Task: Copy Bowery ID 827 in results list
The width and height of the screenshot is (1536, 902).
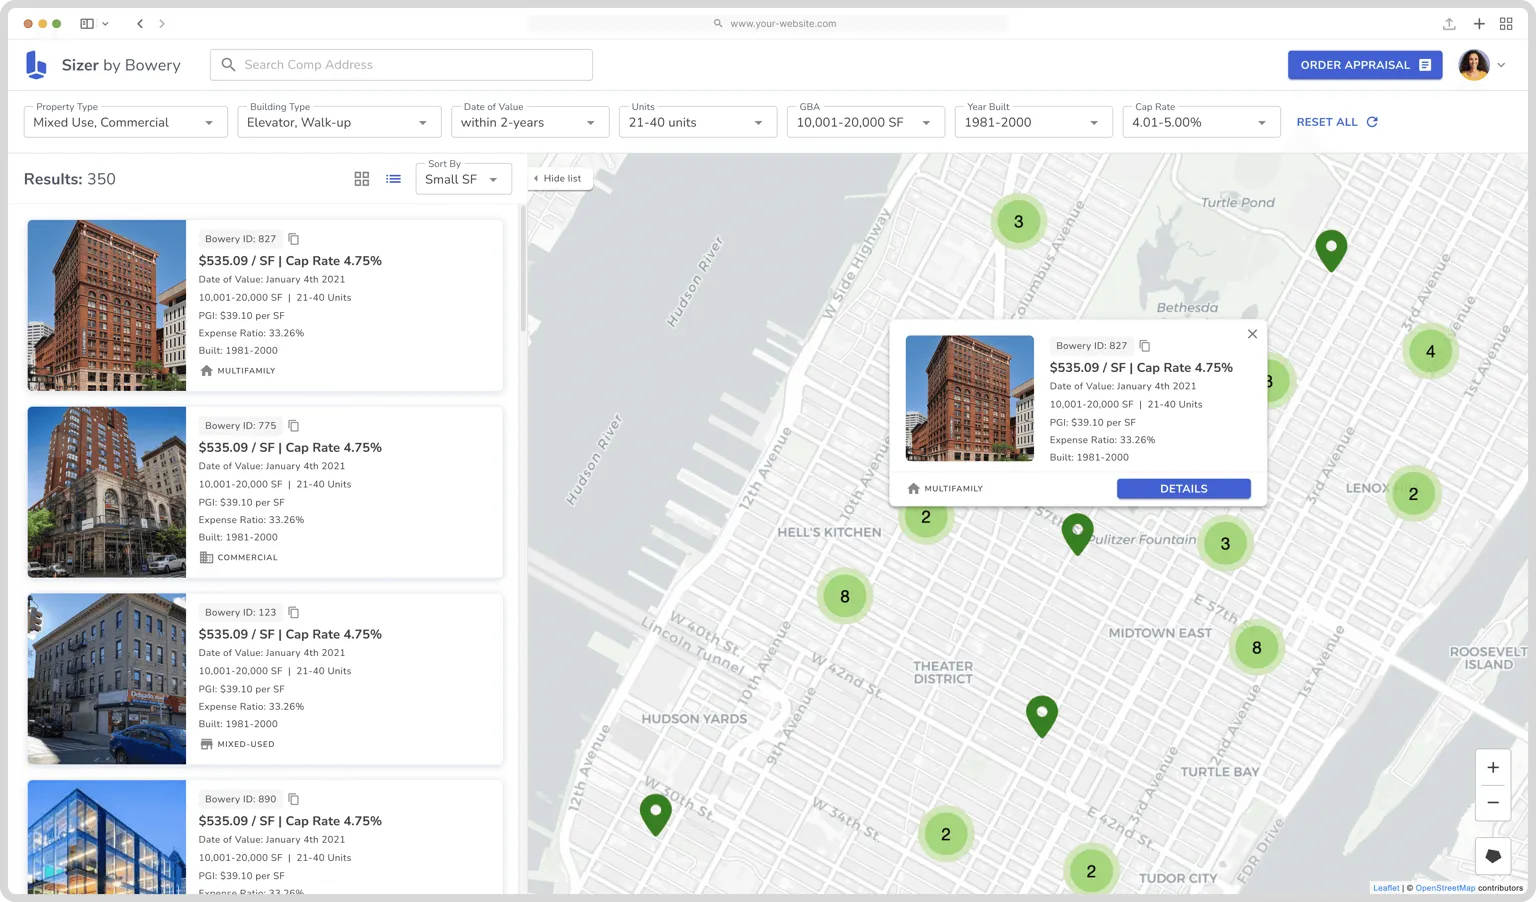Action: tap(294, 239)
